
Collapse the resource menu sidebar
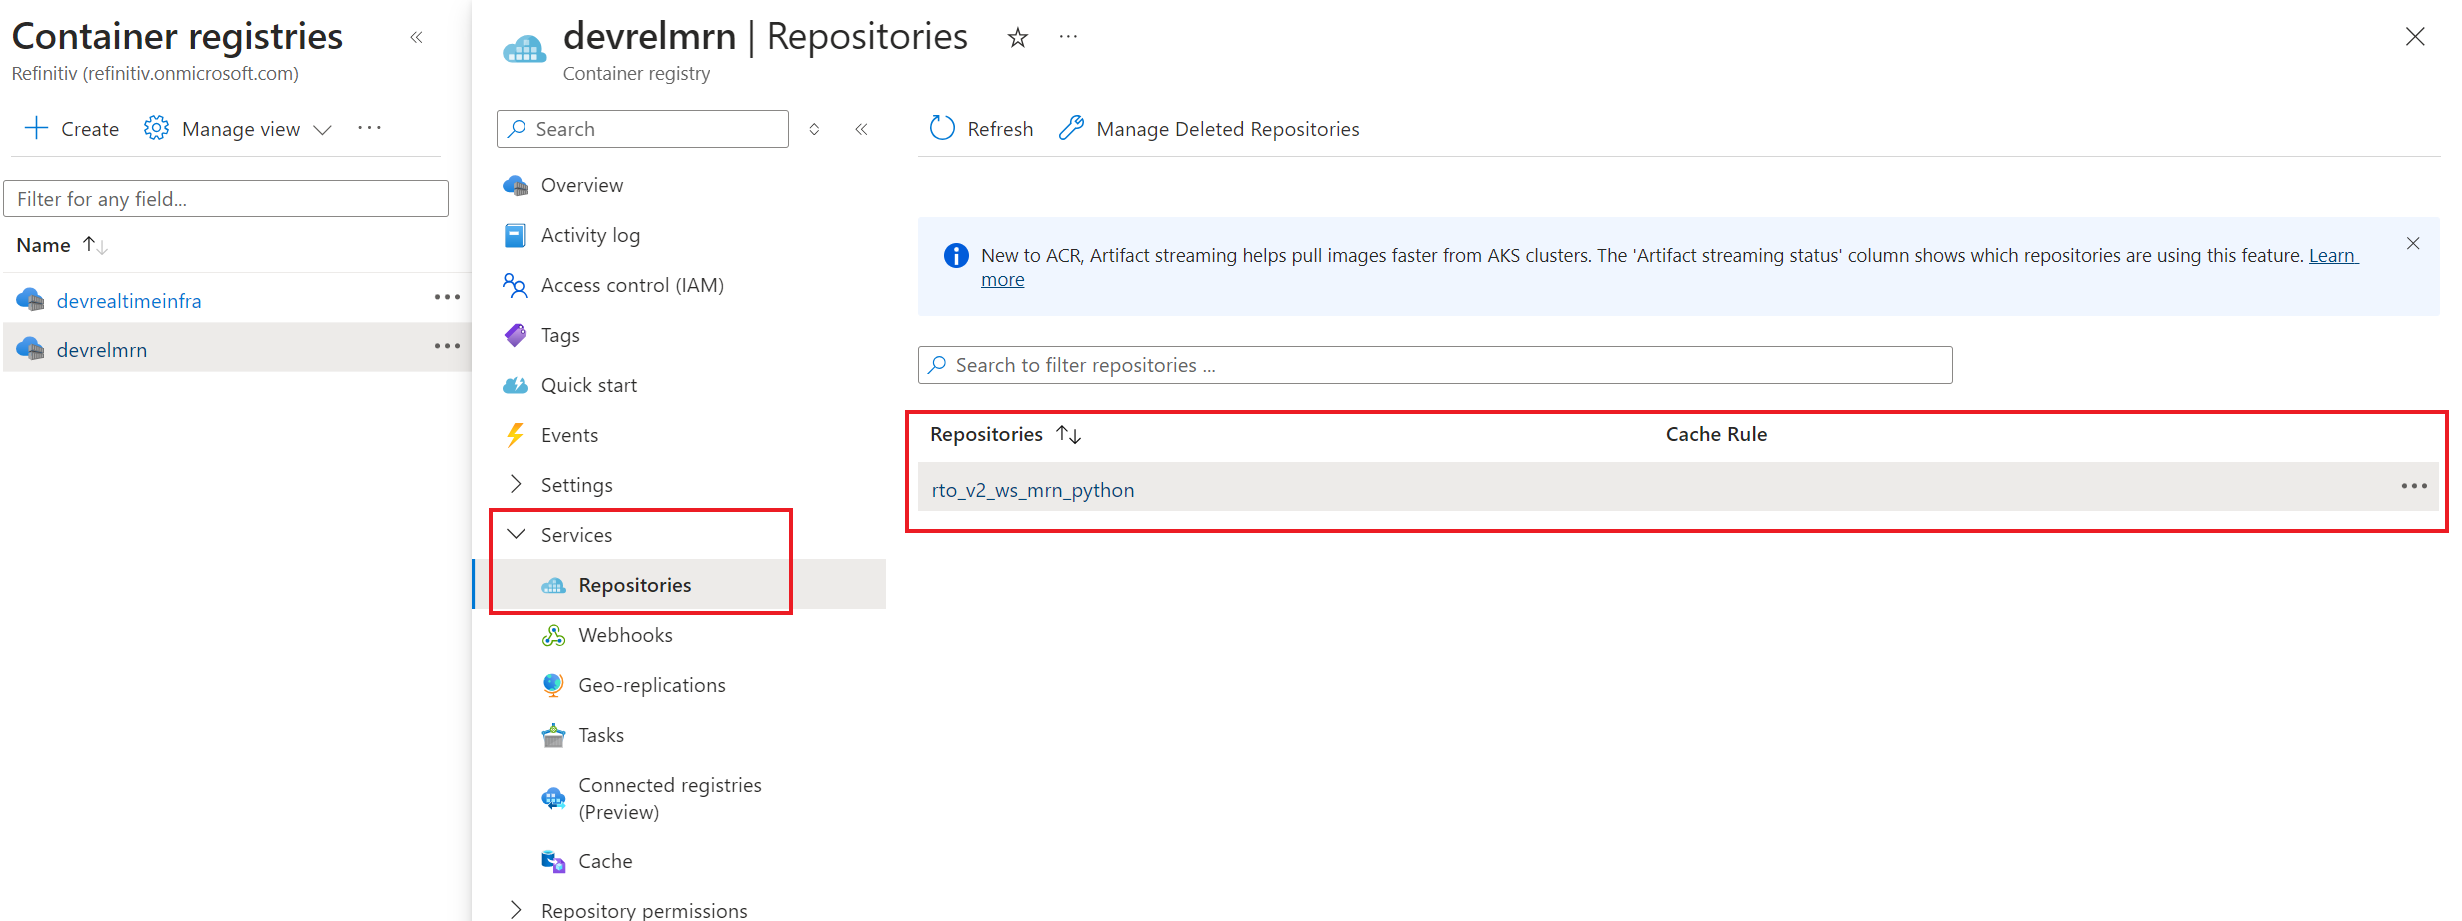click(x=861, y=129)
